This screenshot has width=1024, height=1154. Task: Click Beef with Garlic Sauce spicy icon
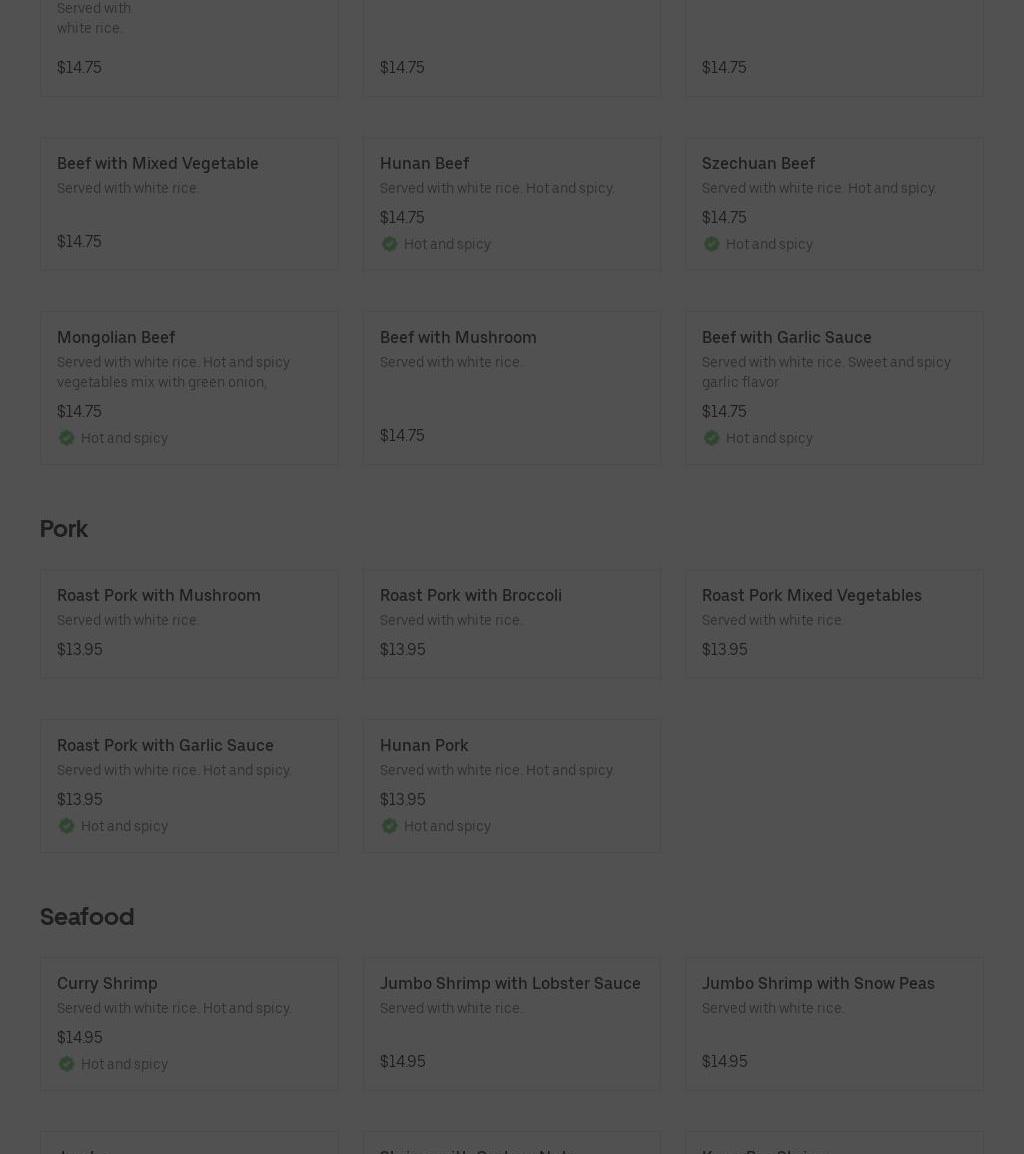point(711,438)
